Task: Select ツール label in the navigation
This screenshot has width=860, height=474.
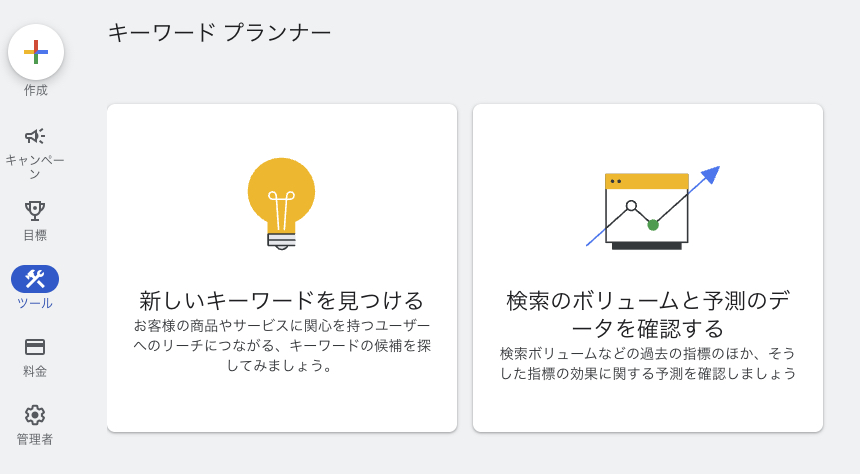Action: [35, 303]
